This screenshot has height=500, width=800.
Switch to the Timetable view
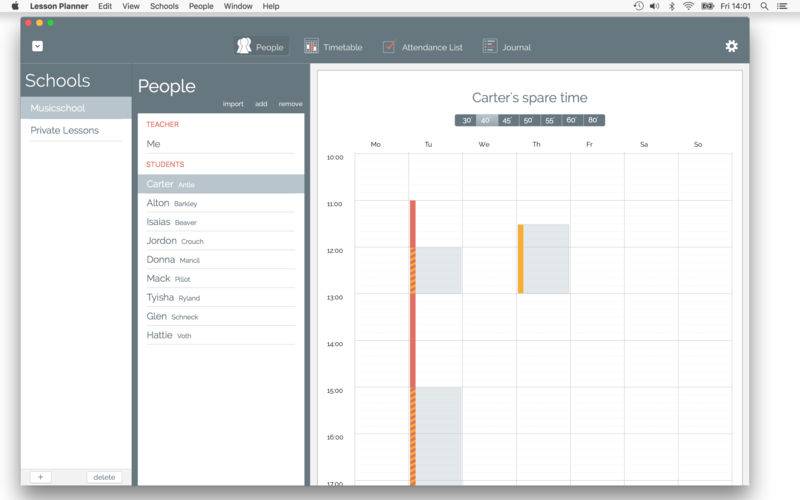click(311, 46)
